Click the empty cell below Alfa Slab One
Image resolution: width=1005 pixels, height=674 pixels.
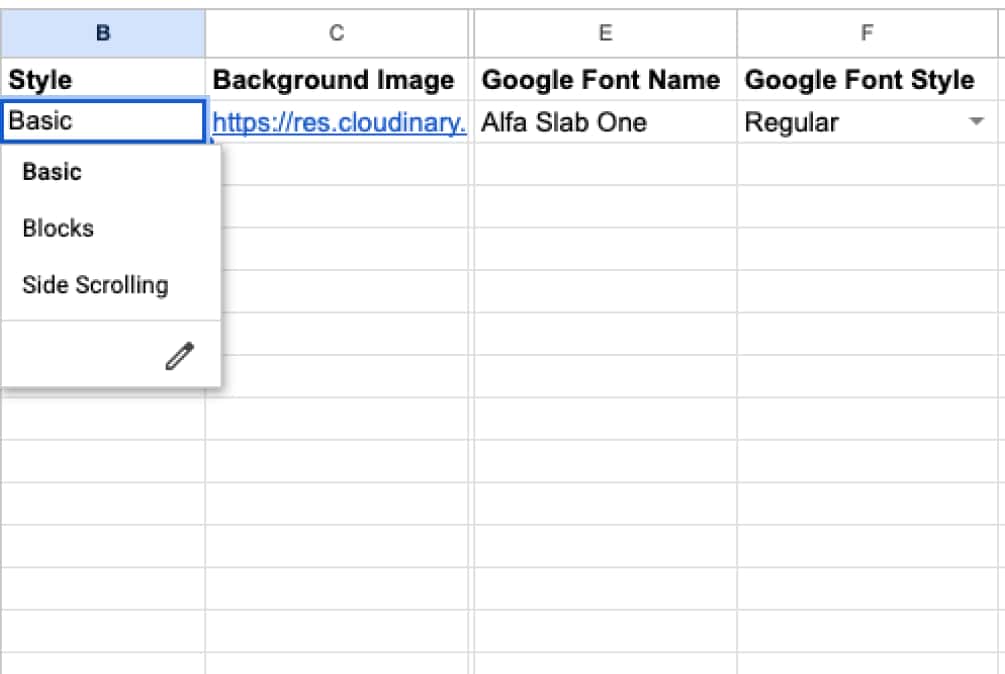click(x=605, y=164)
